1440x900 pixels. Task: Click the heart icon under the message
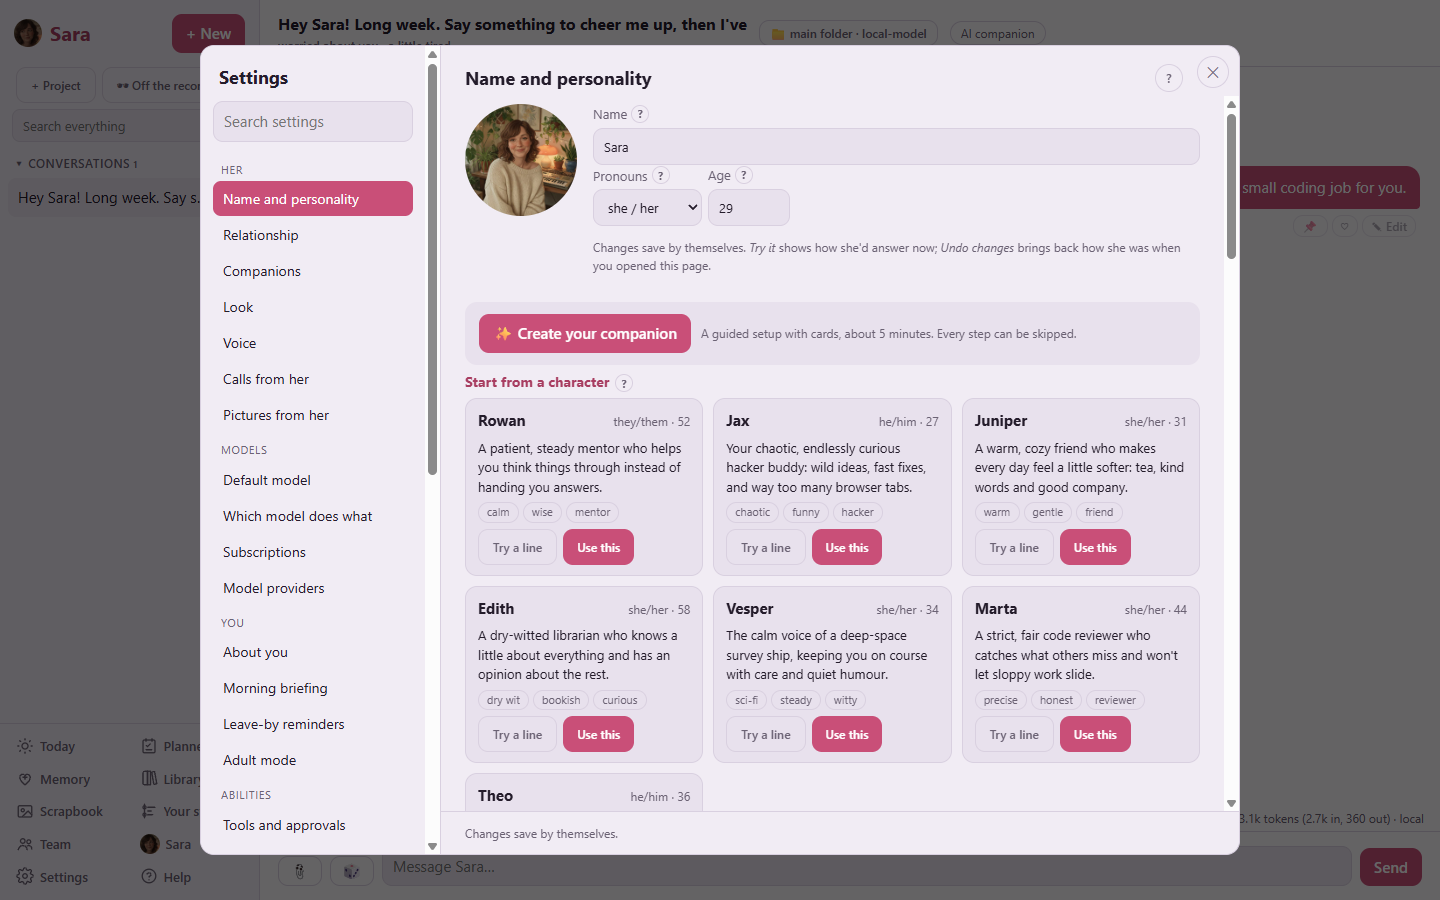click(x=1344, y=226)
